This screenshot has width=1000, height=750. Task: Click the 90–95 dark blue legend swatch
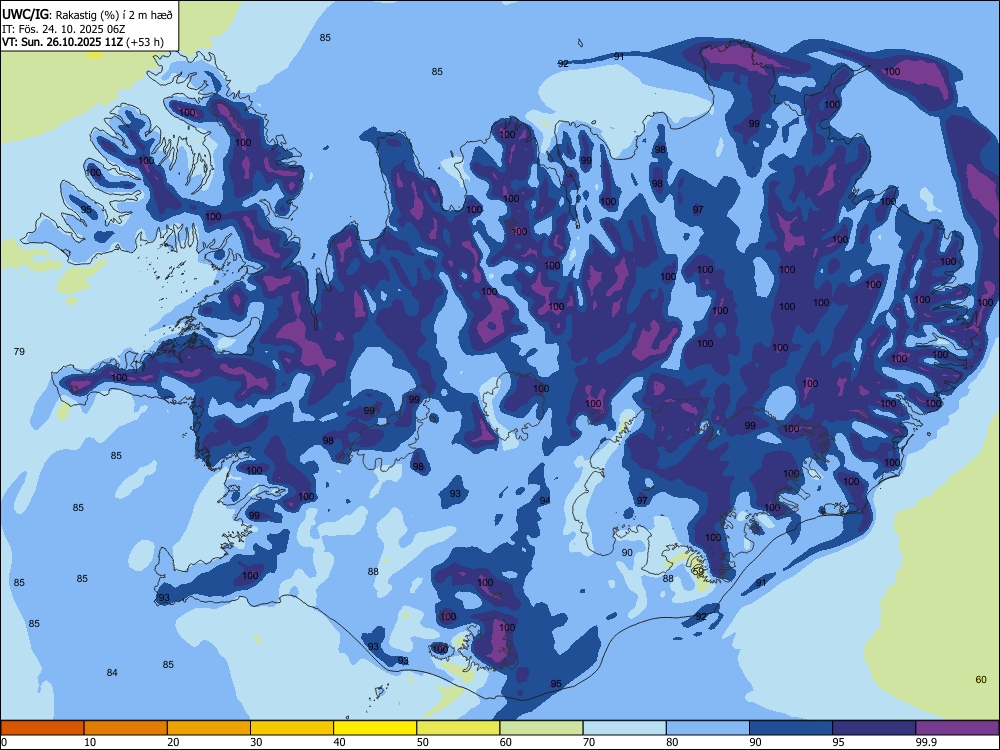[x=791, y=728]
